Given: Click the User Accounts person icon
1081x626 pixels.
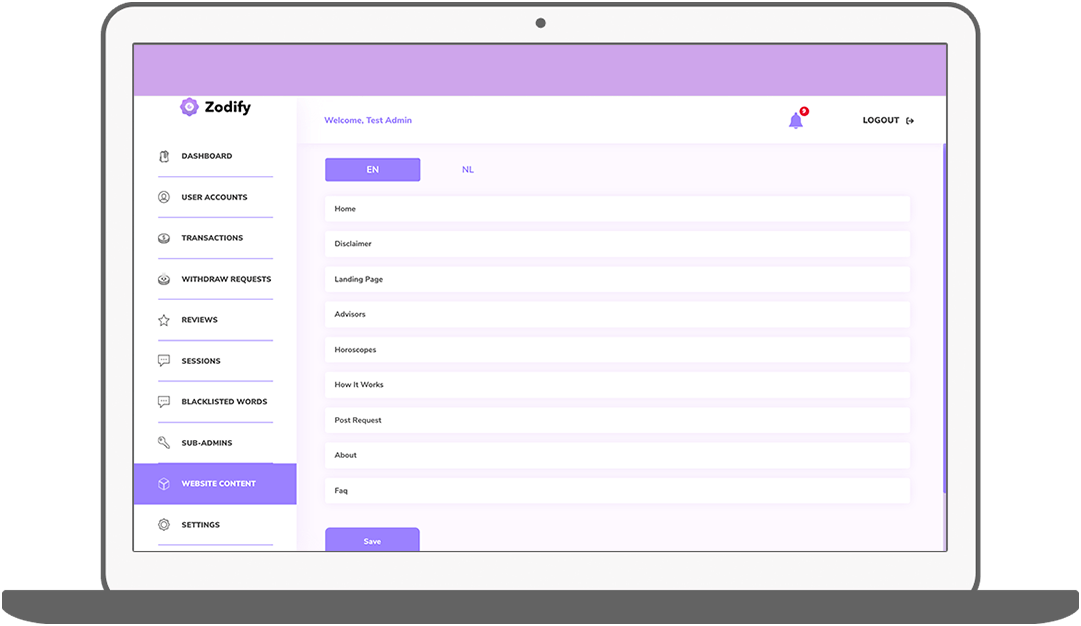Looking at the screenshot, I should pos(164,197).
